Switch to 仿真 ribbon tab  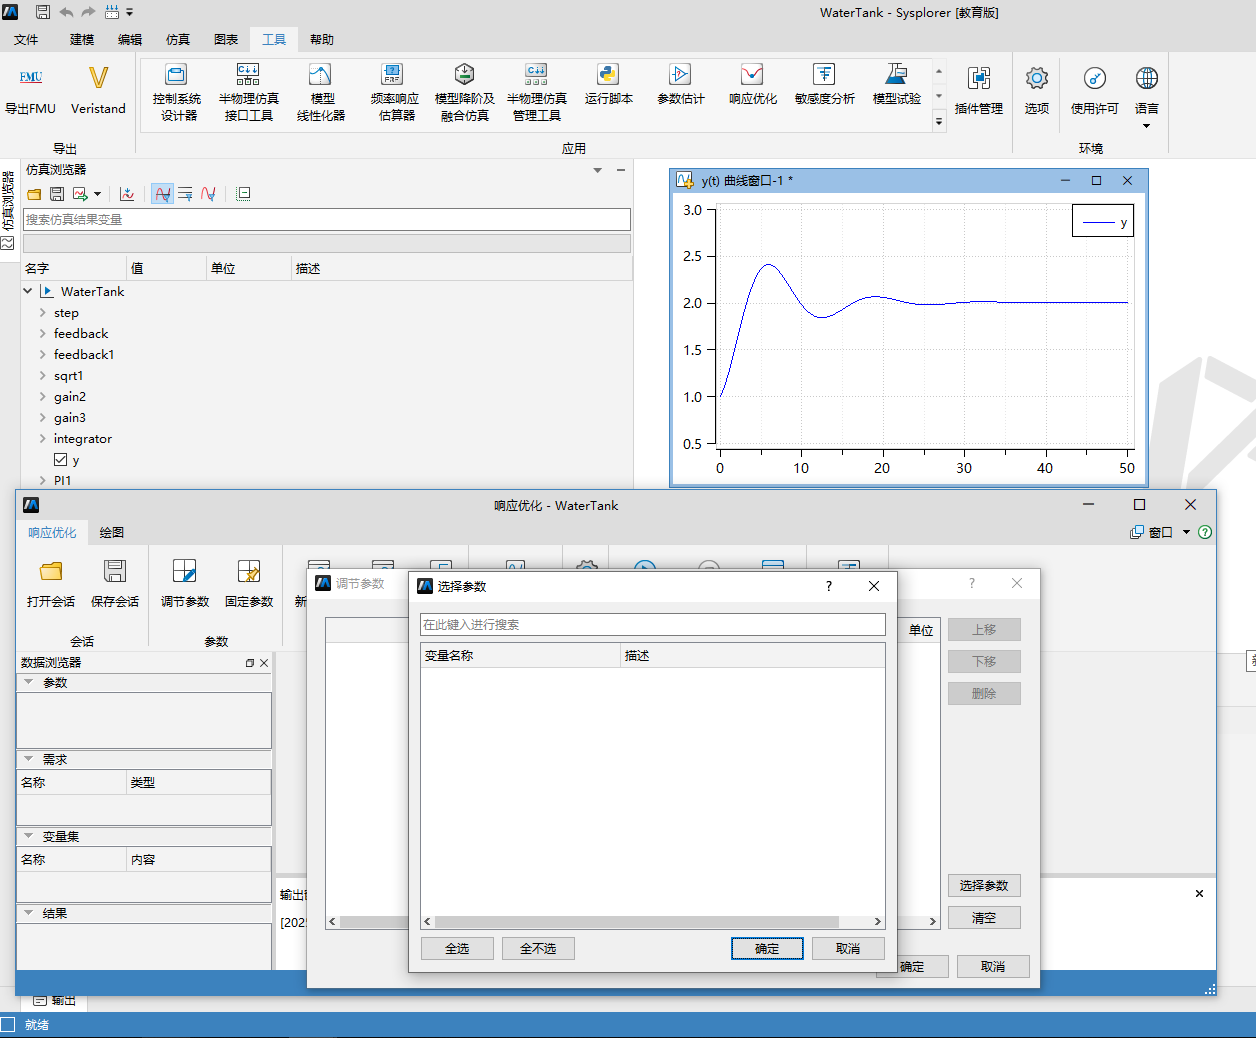click(x=178, y=40)
